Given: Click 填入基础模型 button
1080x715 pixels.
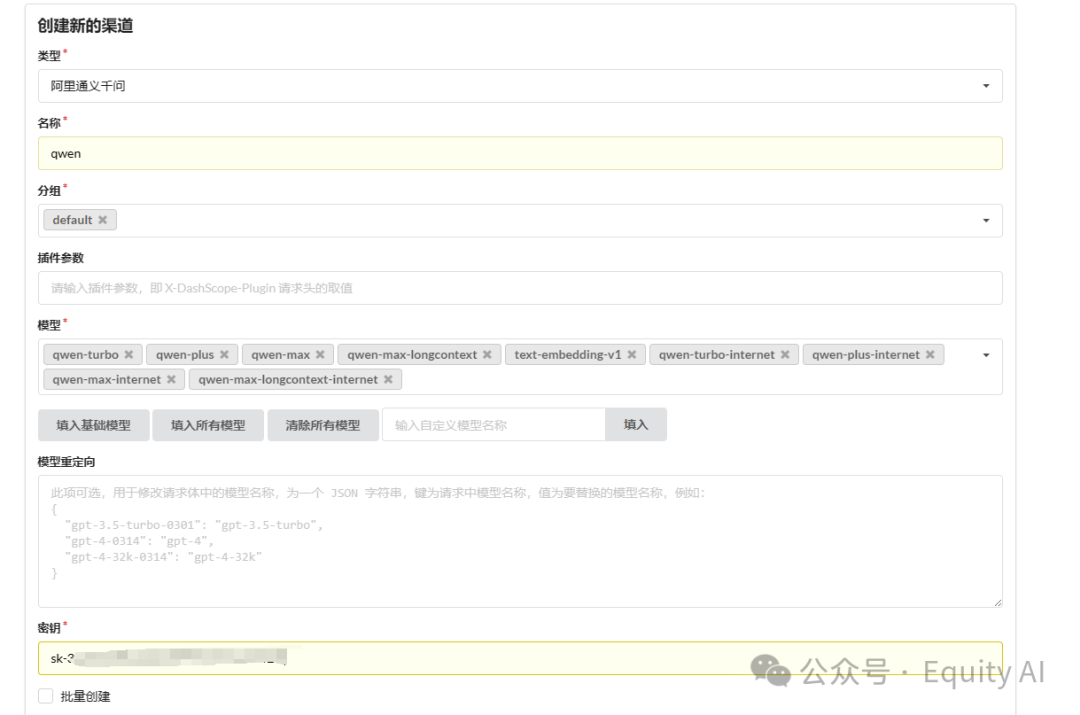Looking at the screenshot, I should click(x=94, y=425).
